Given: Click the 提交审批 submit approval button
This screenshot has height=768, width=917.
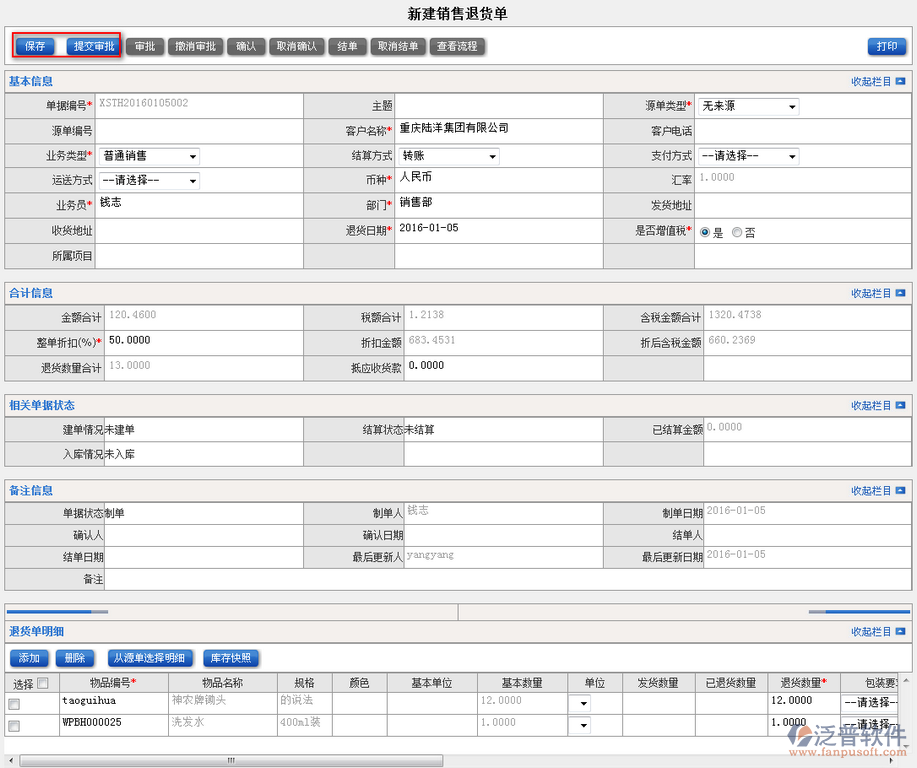Looking at the screenshot, I should click(94, 46).
